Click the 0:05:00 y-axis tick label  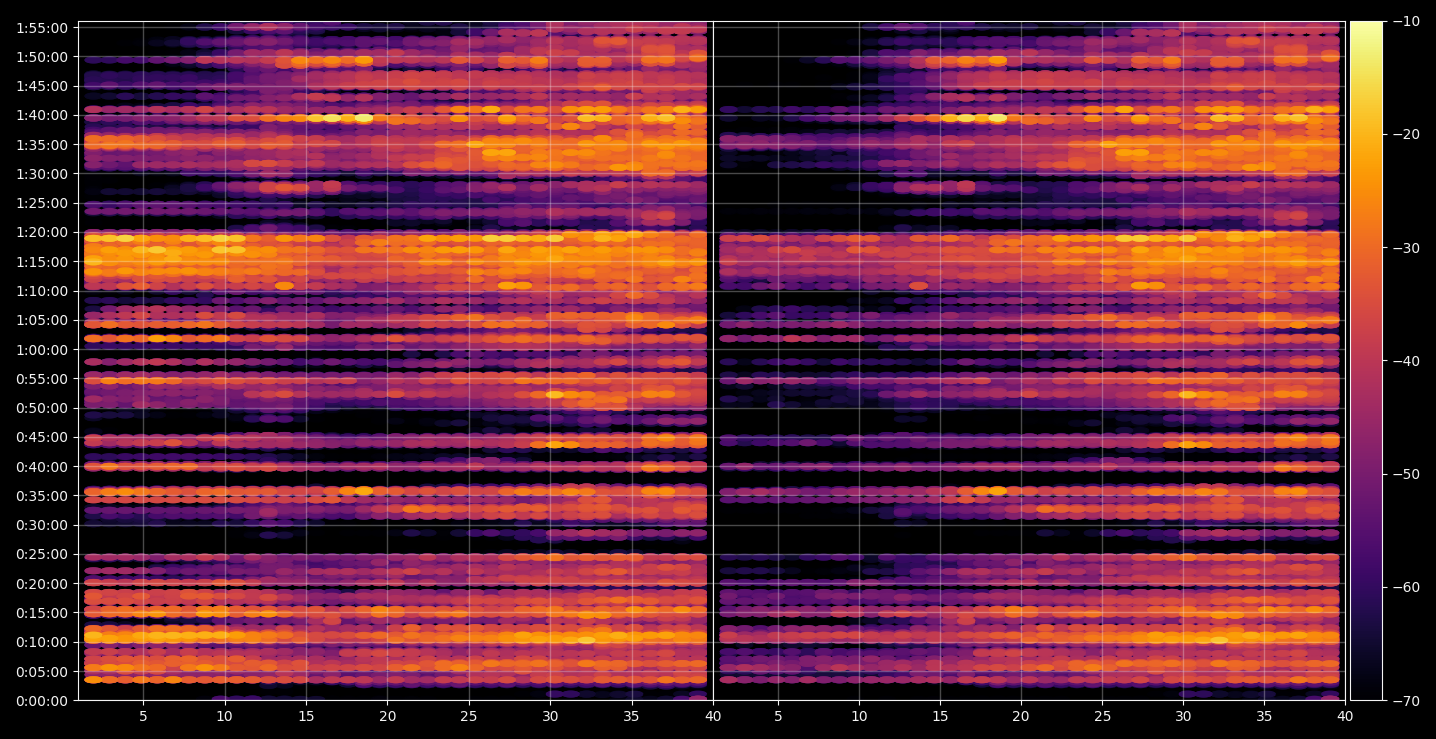pyautogui.click(x=42, y=672)
